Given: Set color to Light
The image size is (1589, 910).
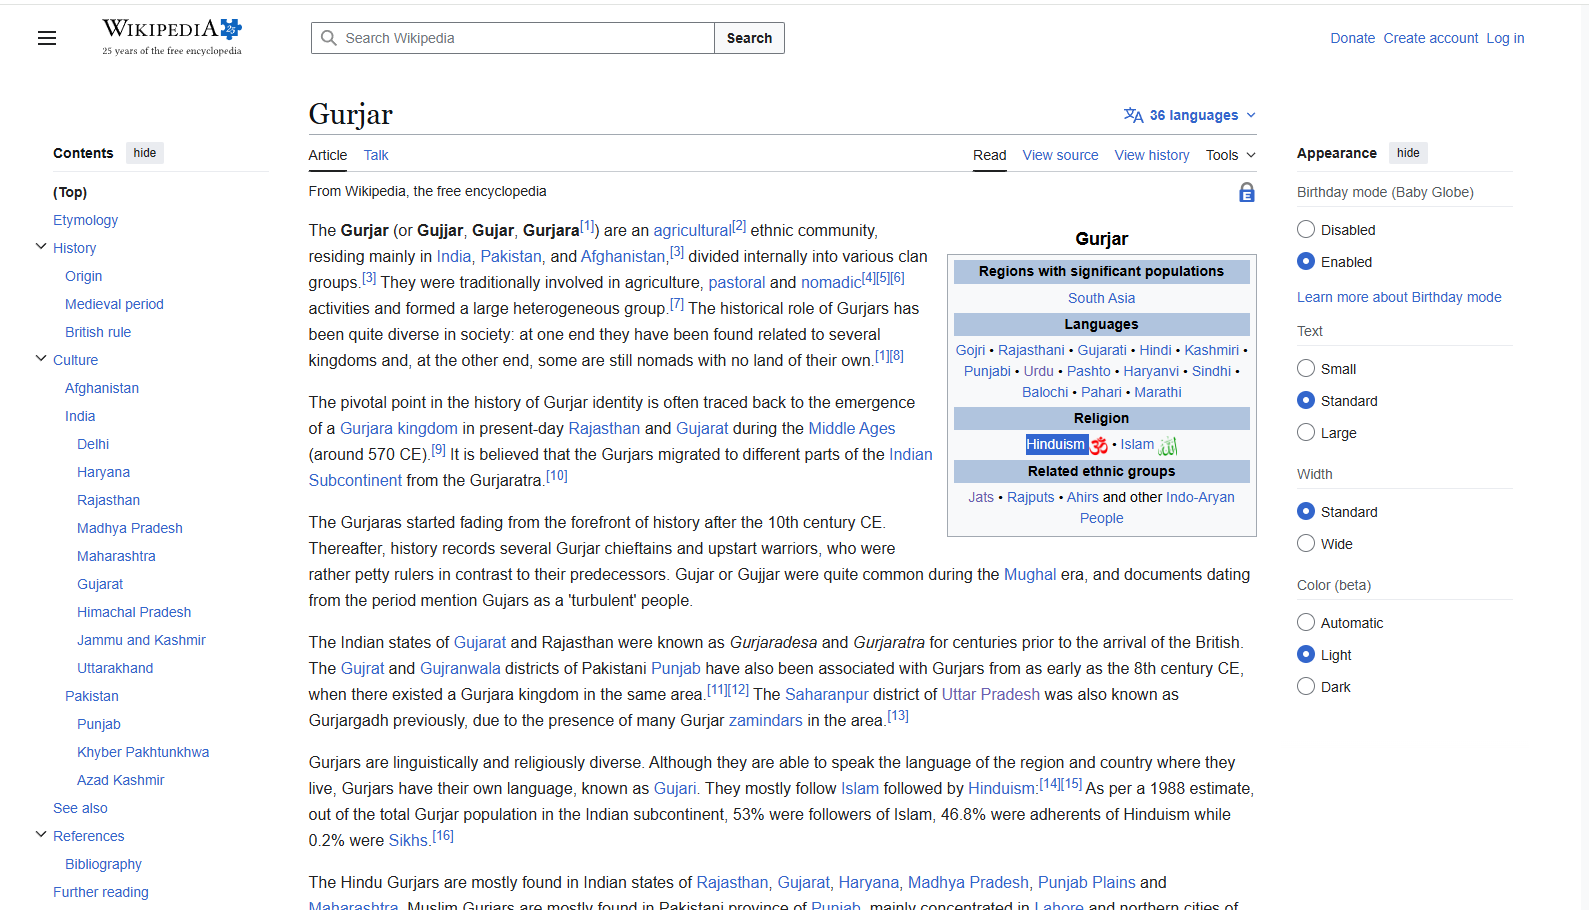Looking at the screenshot, I should pos(1306,654).
